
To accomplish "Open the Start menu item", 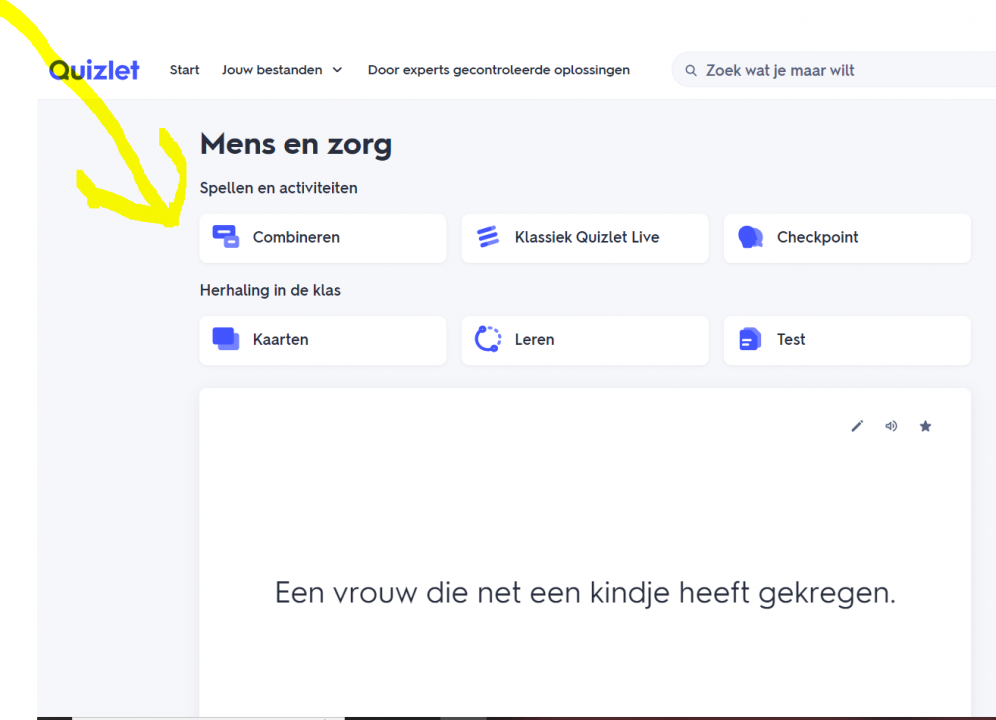I will click(x=184, y=70).
